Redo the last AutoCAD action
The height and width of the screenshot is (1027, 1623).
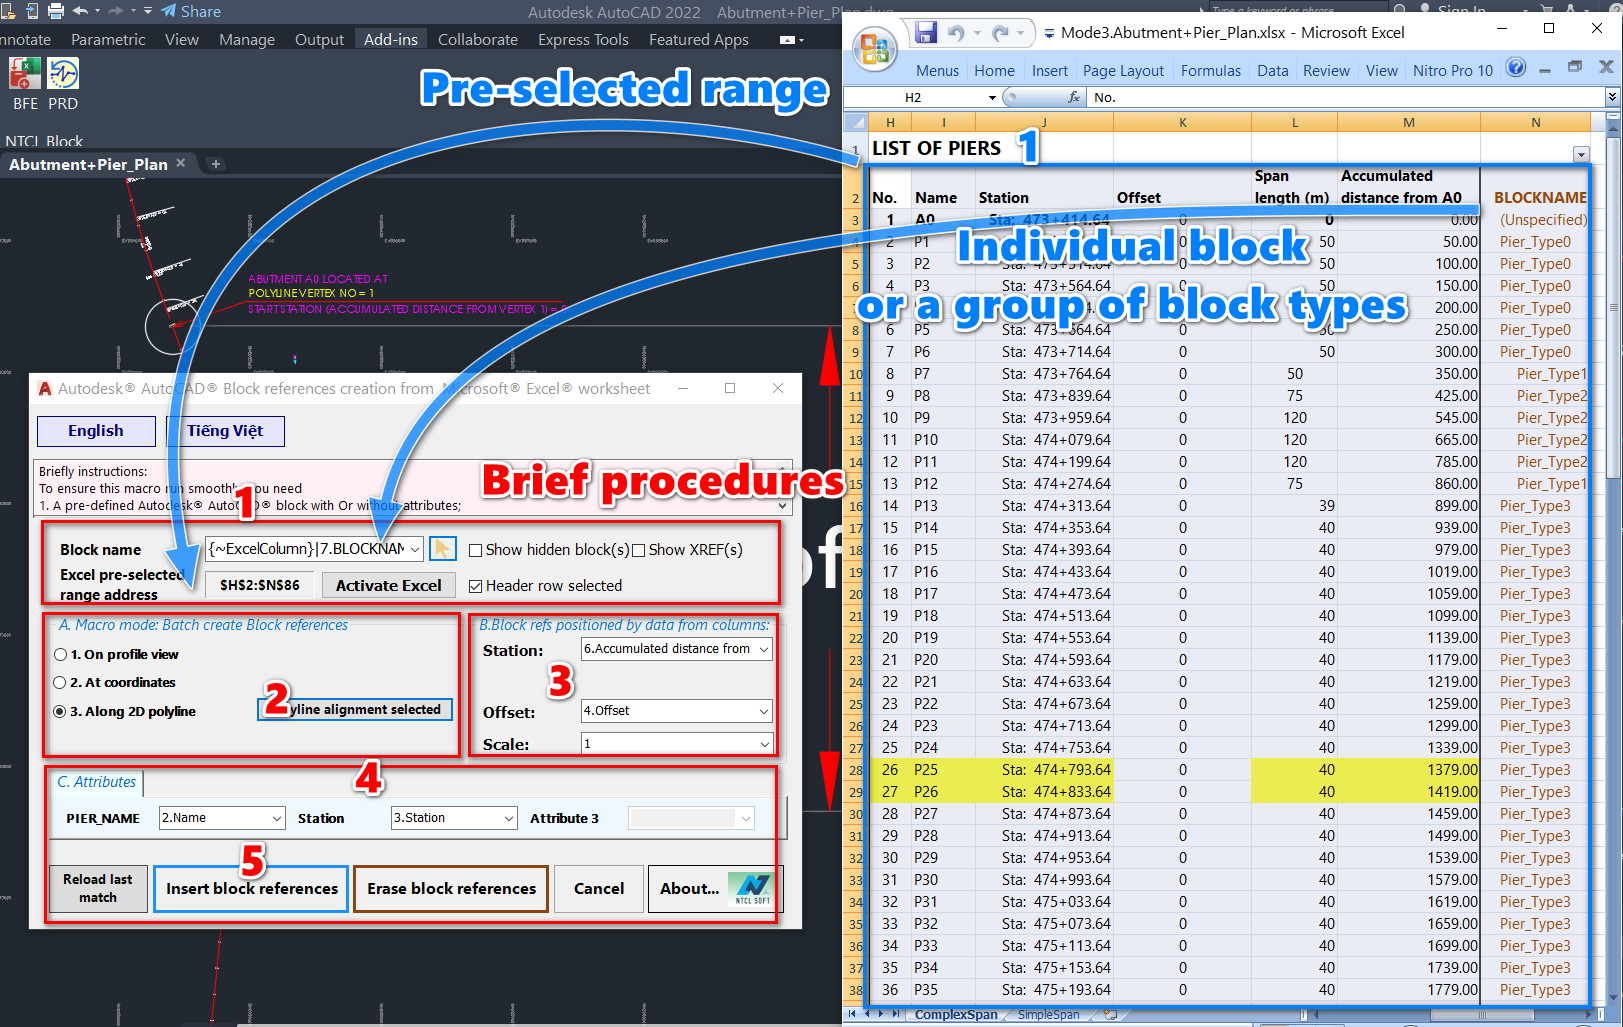click(115, 11)
